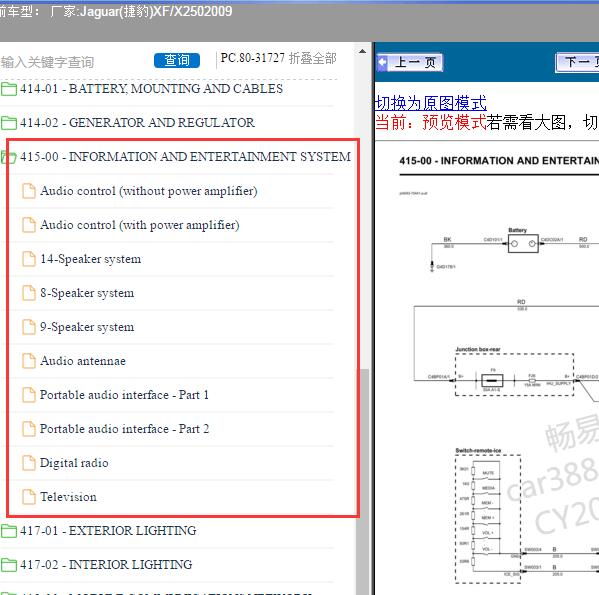The height and width of the screenshot is (595, 599).
Task: Click the blue 查询 search button
Action: click(177, 60)
